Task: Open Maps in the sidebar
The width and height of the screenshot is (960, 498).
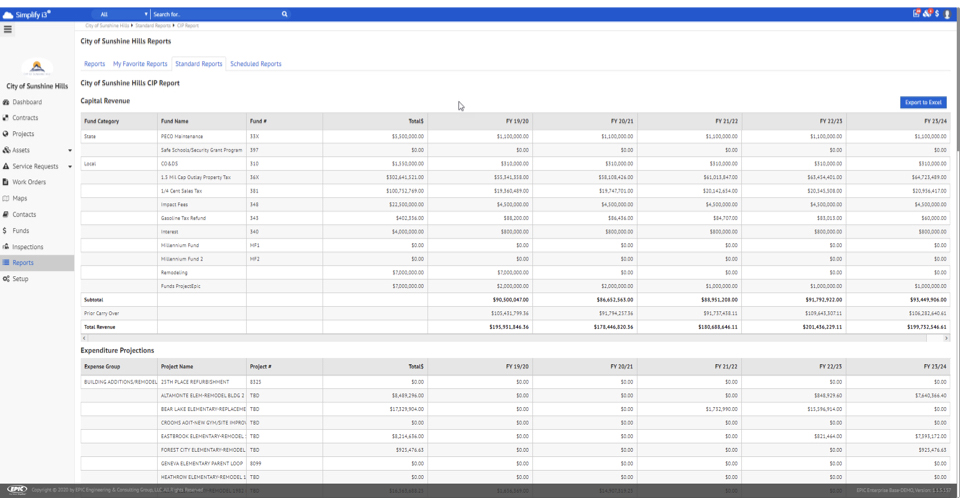Action: (x=20, y=198)
